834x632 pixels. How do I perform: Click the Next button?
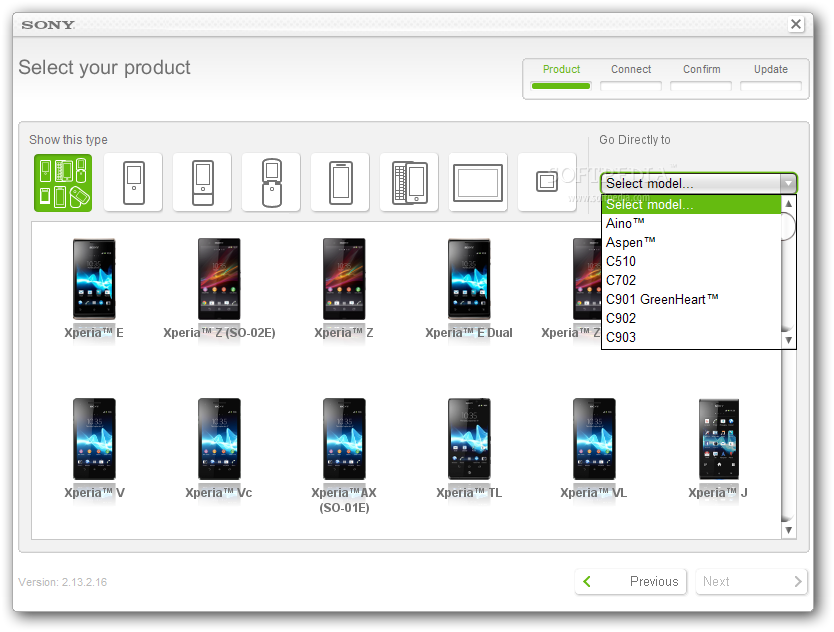pyautogui.click(x=752, y=581)
